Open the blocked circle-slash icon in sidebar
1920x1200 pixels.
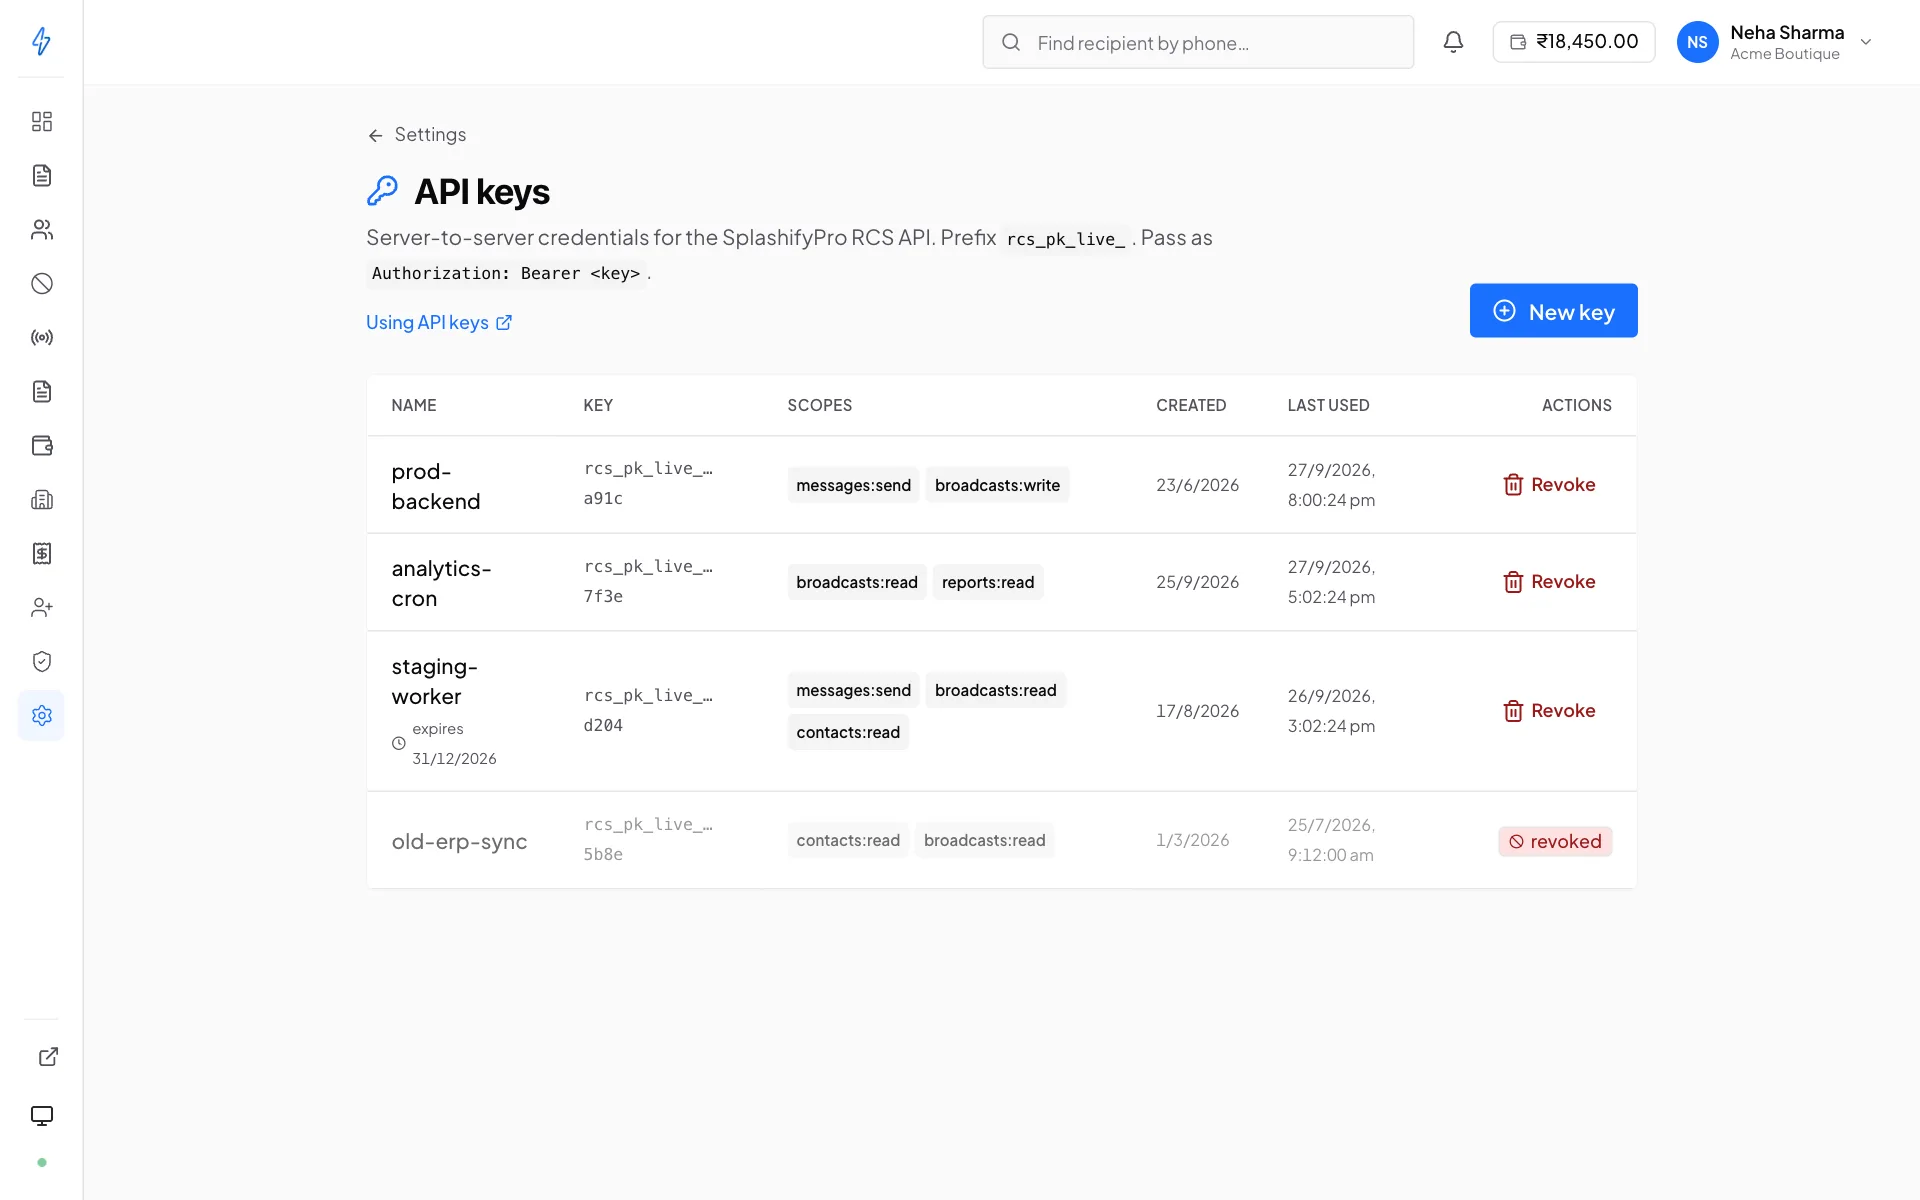pos(41,283)
